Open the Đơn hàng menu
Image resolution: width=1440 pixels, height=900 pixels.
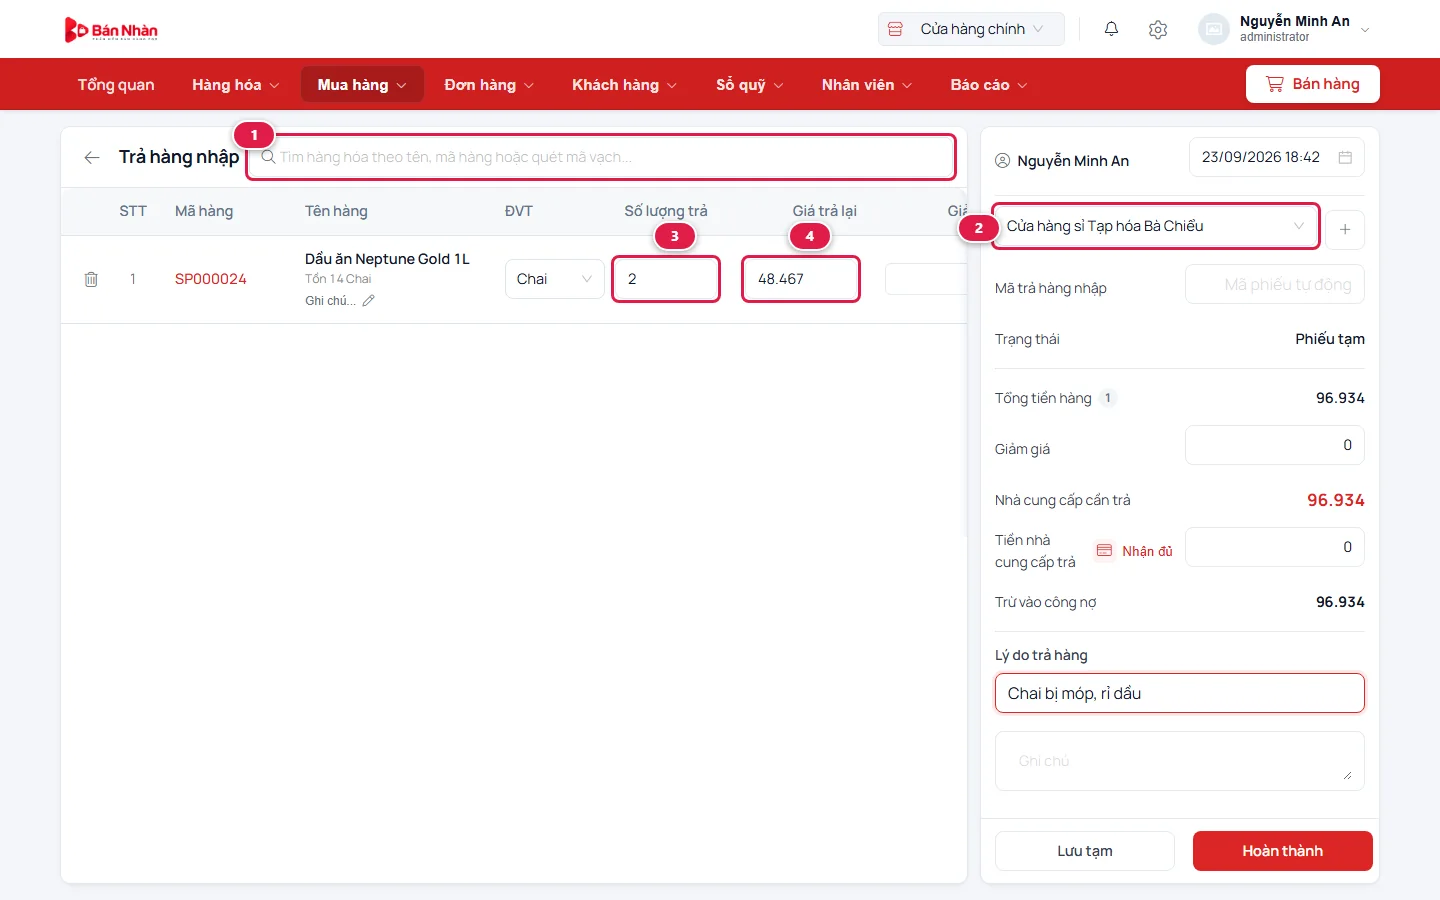[489, 85]
